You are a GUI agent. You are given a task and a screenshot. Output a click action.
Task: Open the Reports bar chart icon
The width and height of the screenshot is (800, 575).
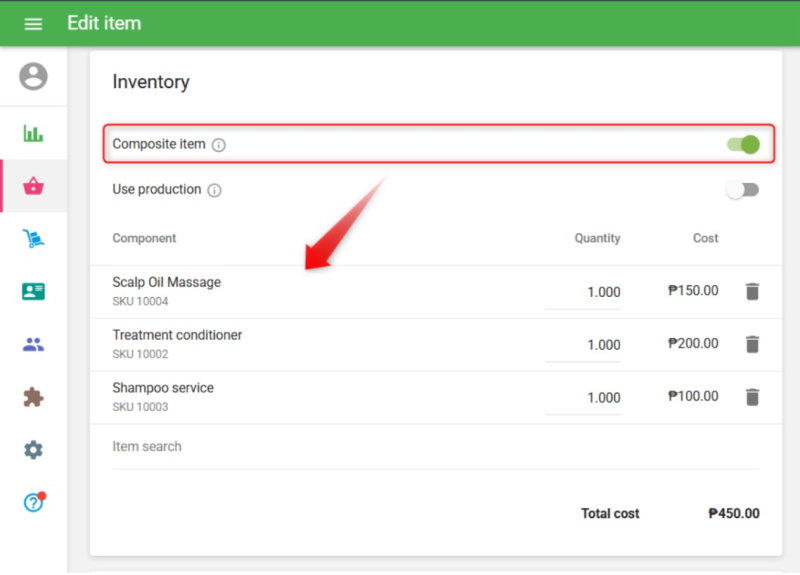[x=33, y=134]
